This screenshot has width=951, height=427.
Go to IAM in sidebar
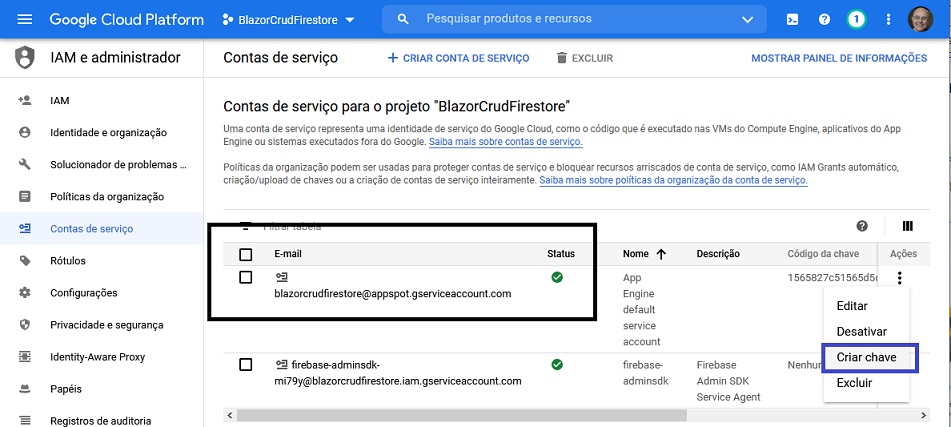pyautogui.click(x=59, y=101)
